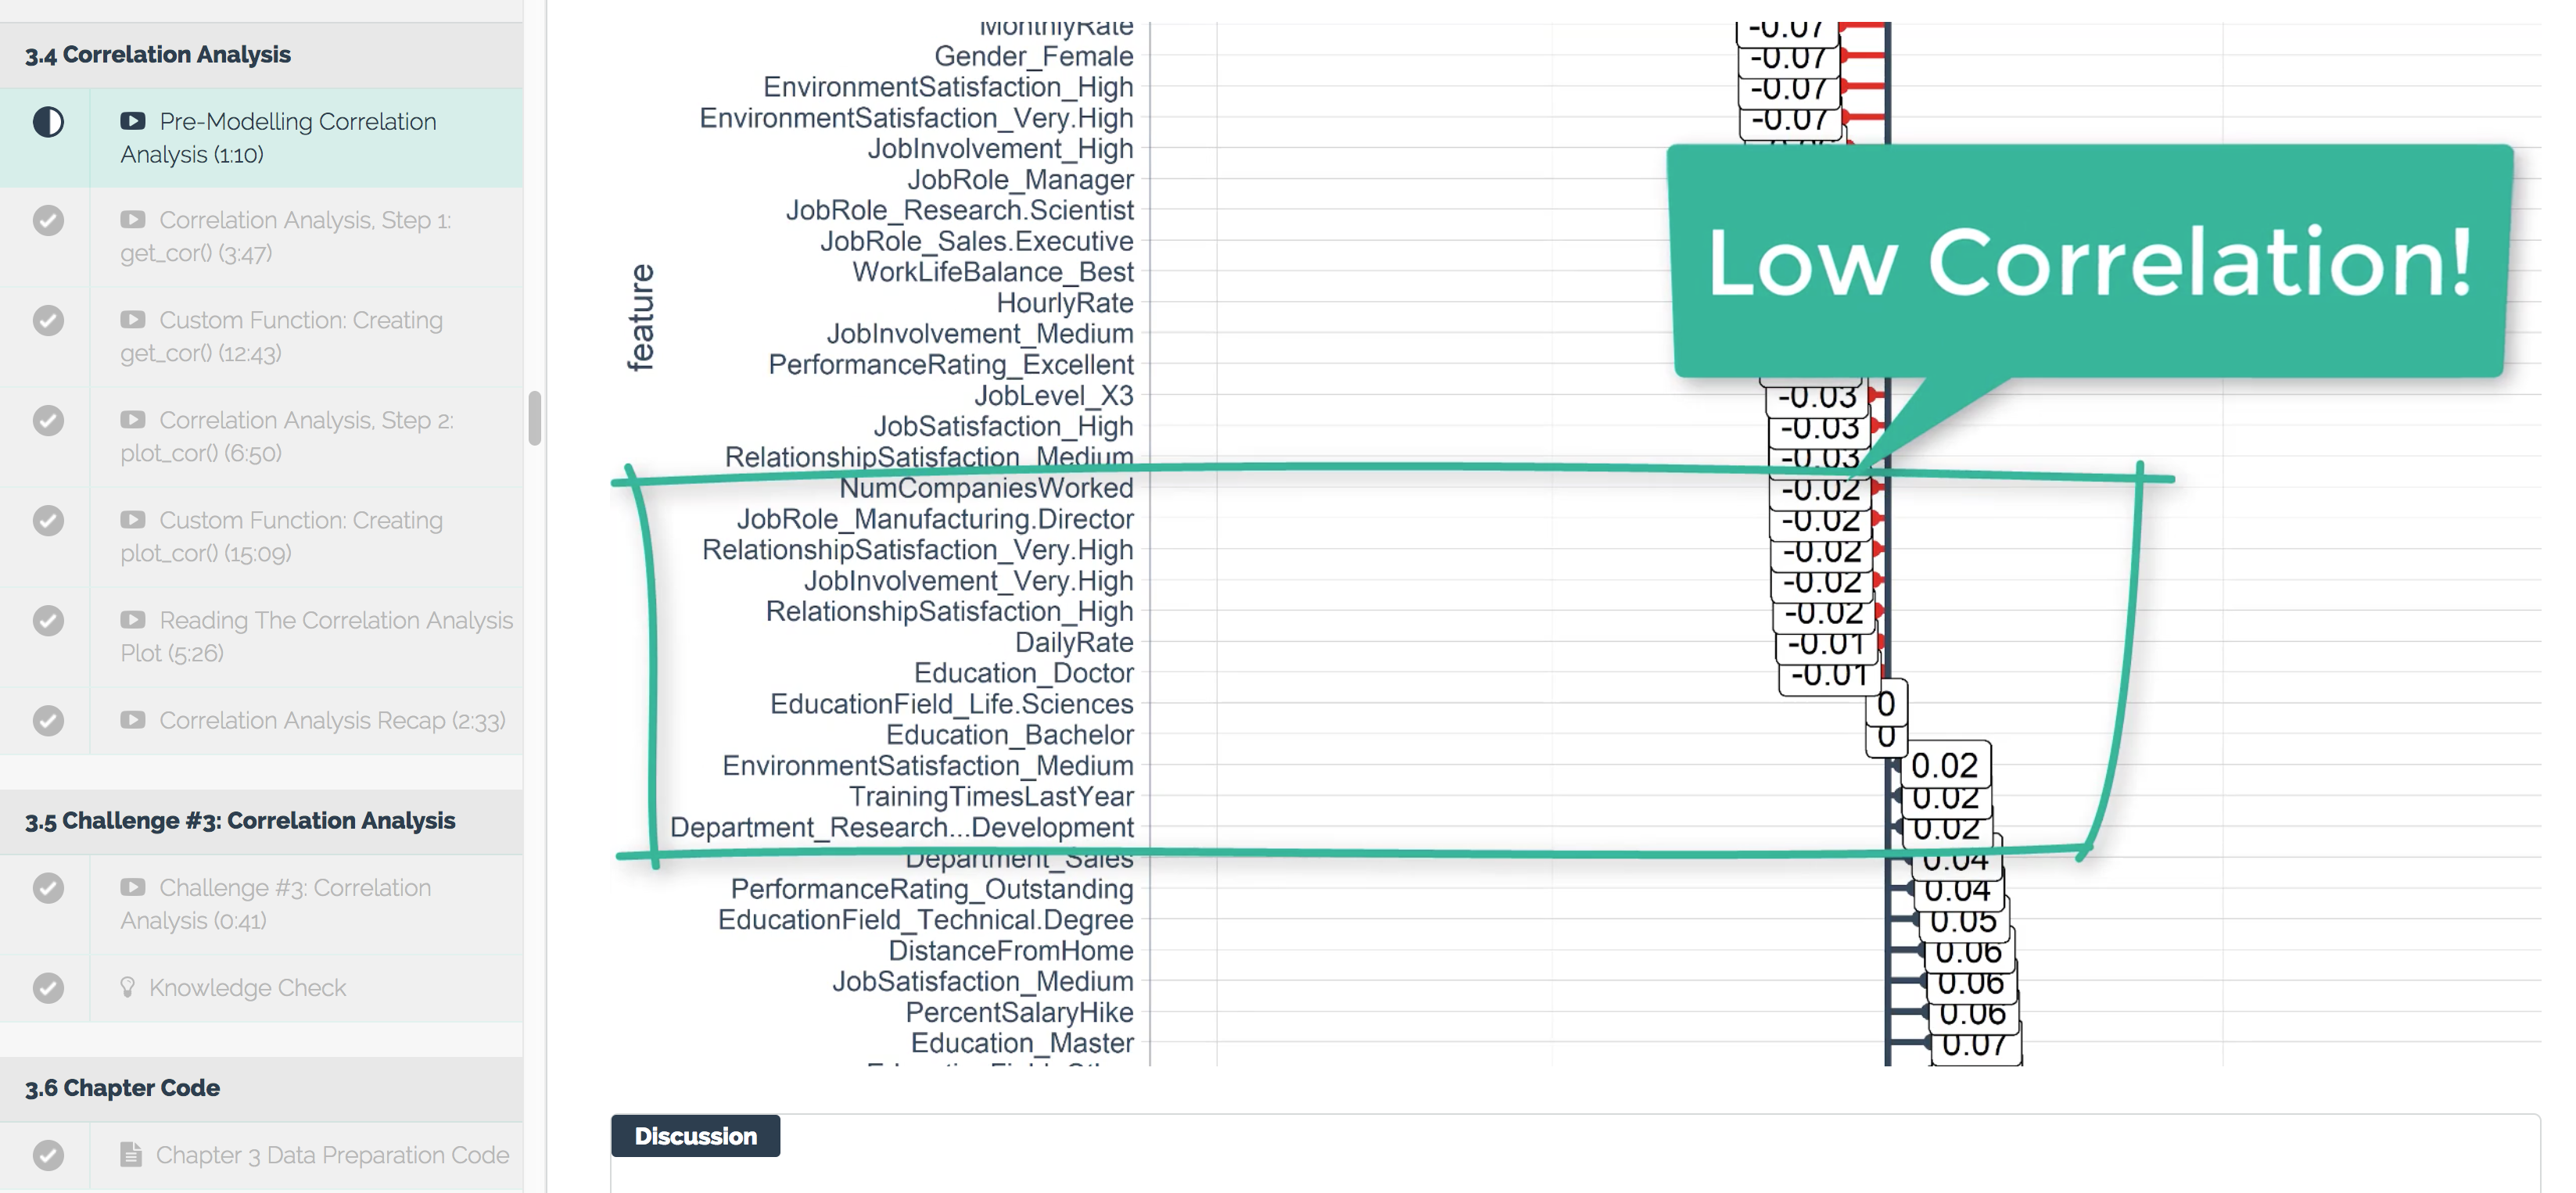The image size is (2576, 1193).
Task: Open the Discussion tab
Action: (x=696, y=1136)
